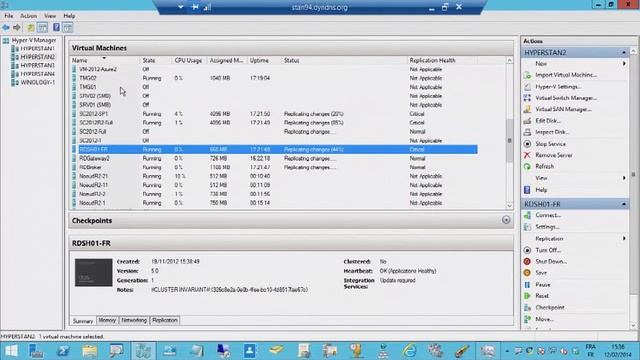Click the Edit Disk action icon
Screen dimensions: 640x360
click(x=527, y=121)
